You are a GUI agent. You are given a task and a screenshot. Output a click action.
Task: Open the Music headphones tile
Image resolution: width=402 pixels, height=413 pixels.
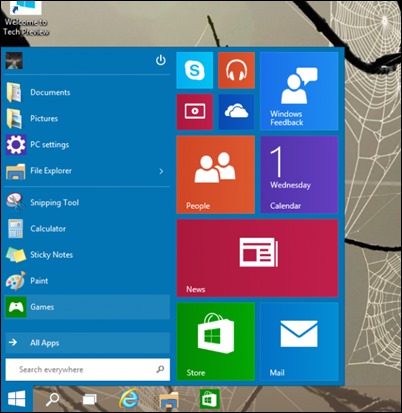pyautogui.click(x=236, y=70)
